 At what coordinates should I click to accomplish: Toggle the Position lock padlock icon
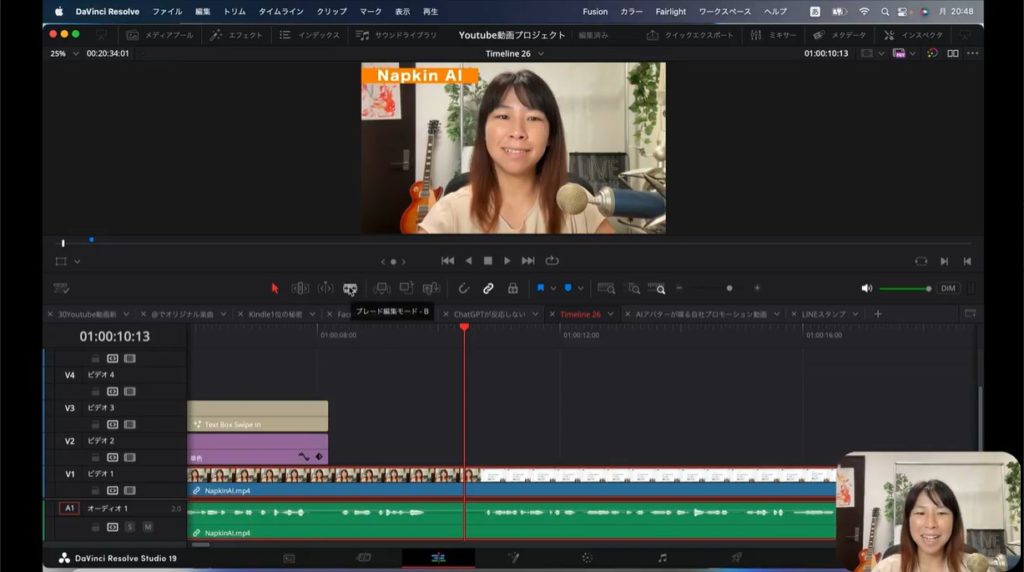pos(513,288)
